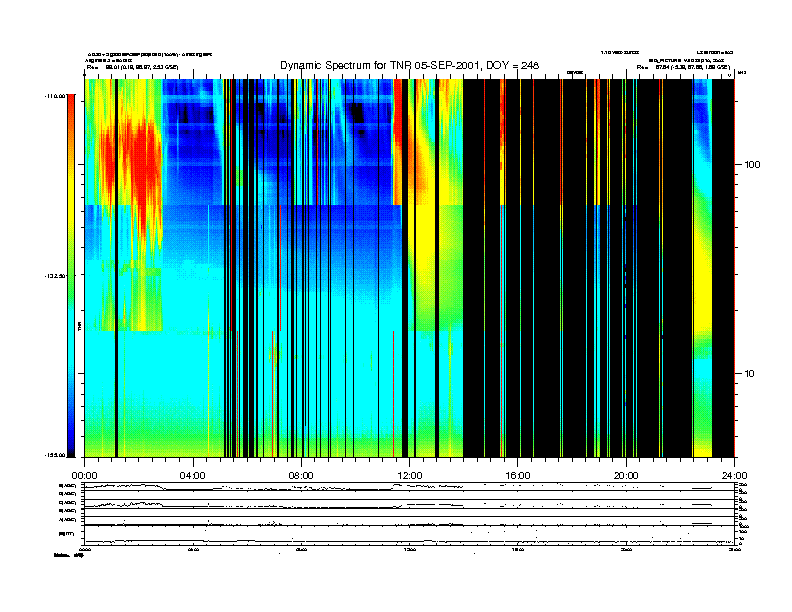
Task: Click the 10 frequency axis label
Action: tap(750, 374)
